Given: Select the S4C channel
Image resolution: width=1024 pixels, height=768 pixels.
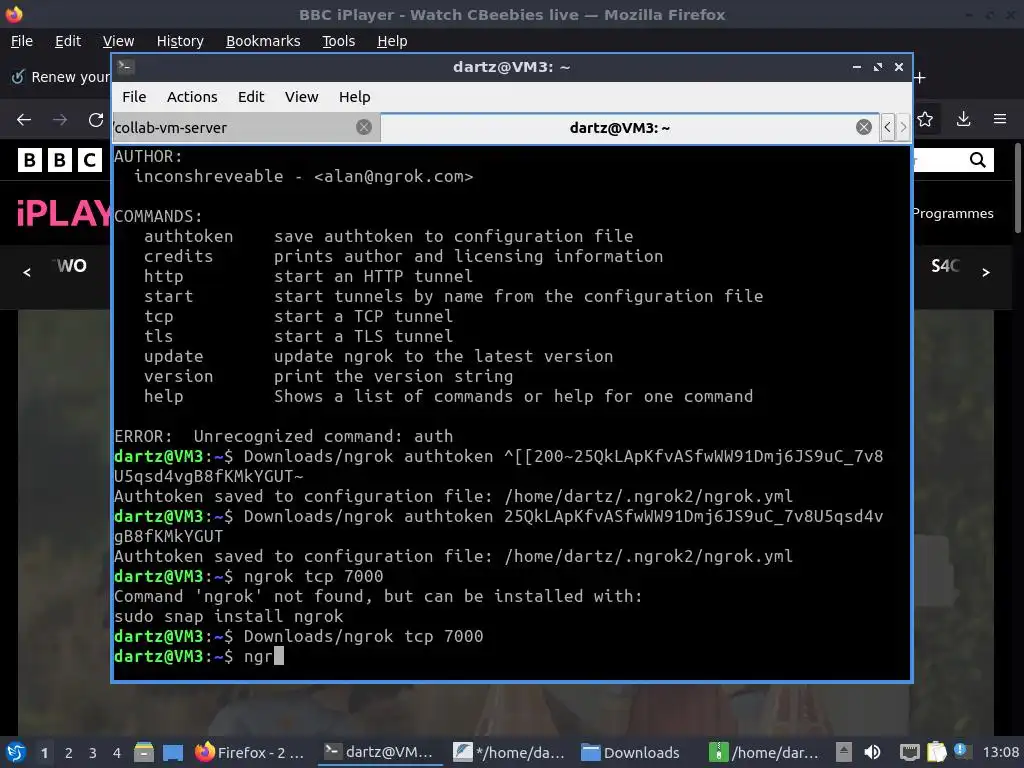Looking at the screenshot, I should pos(945,266).
